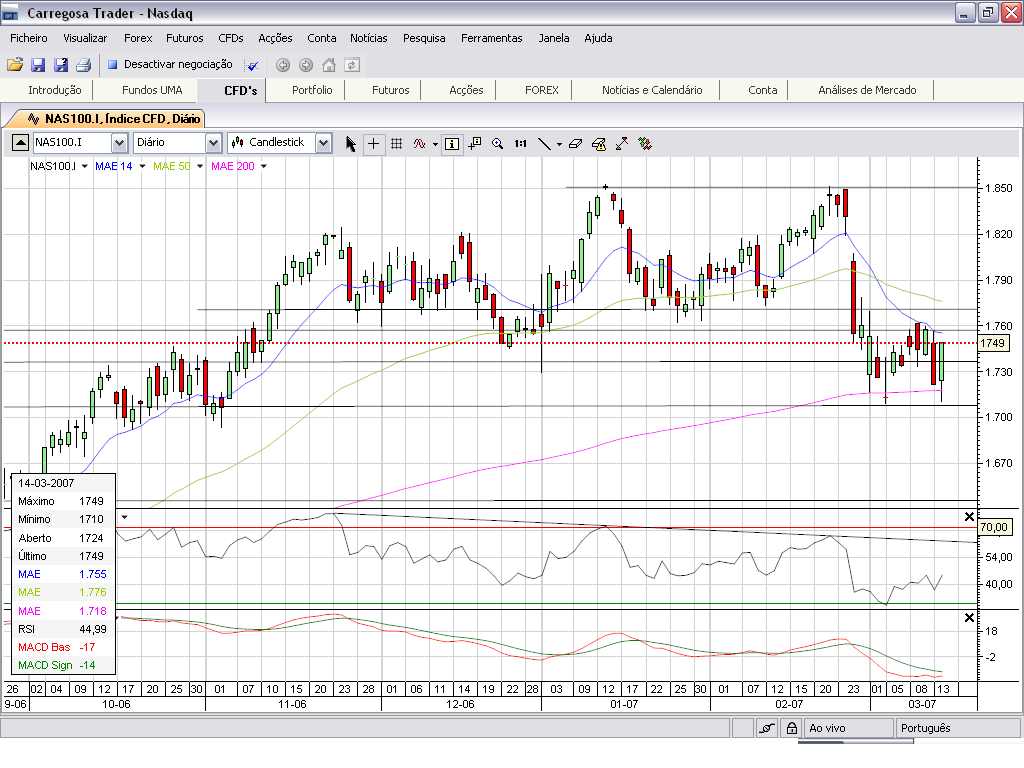Reset chart zoom with 1:1 icon

[x=520, y=144]
